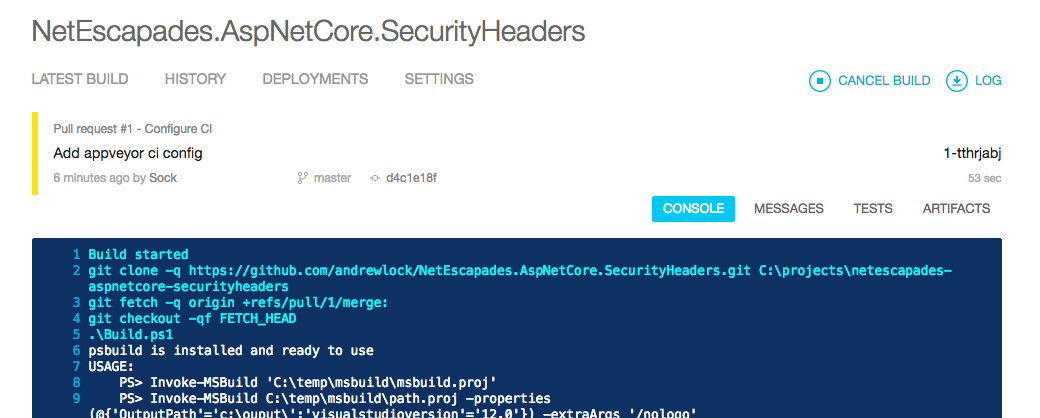Click author name Sock

coord(163,178)
